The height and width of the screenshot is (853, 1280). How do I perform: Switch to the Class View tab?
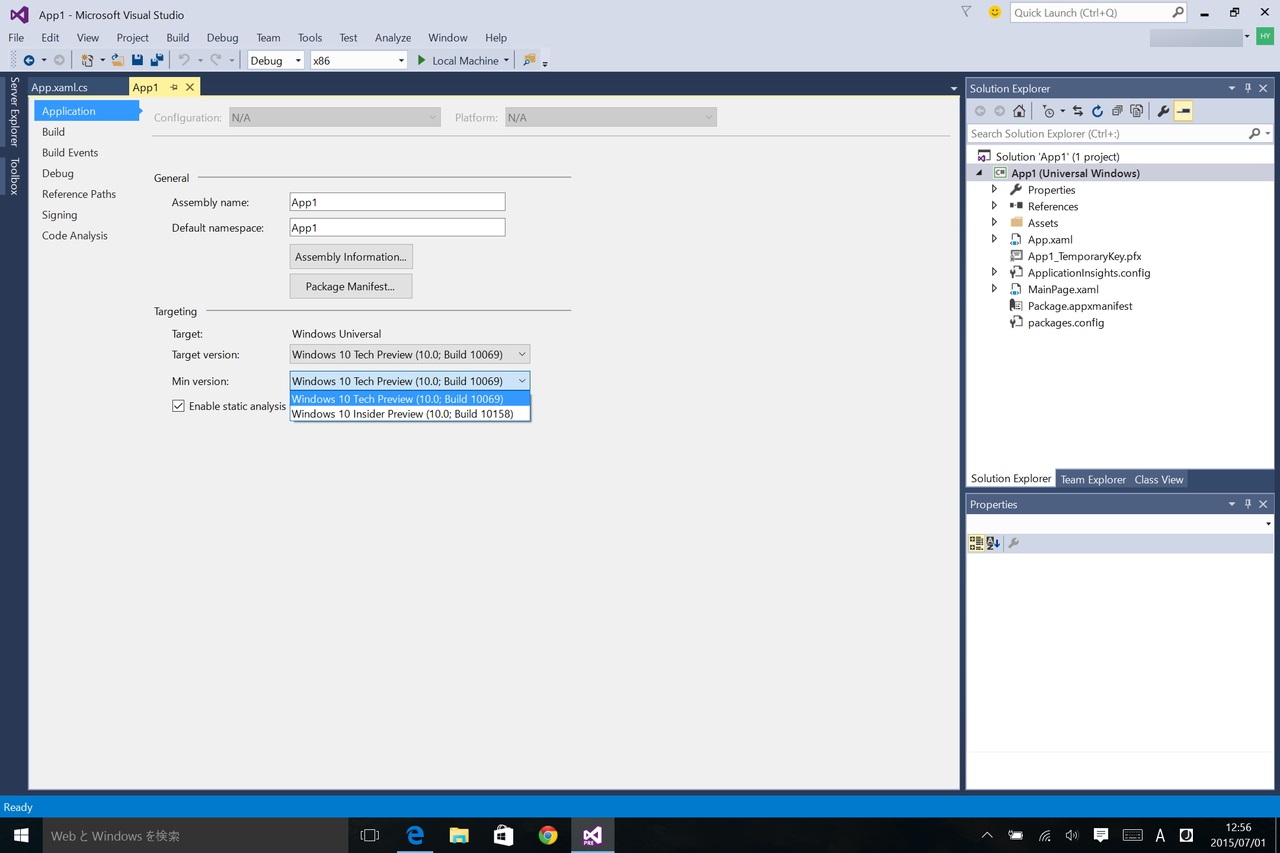pos(1159,479)
